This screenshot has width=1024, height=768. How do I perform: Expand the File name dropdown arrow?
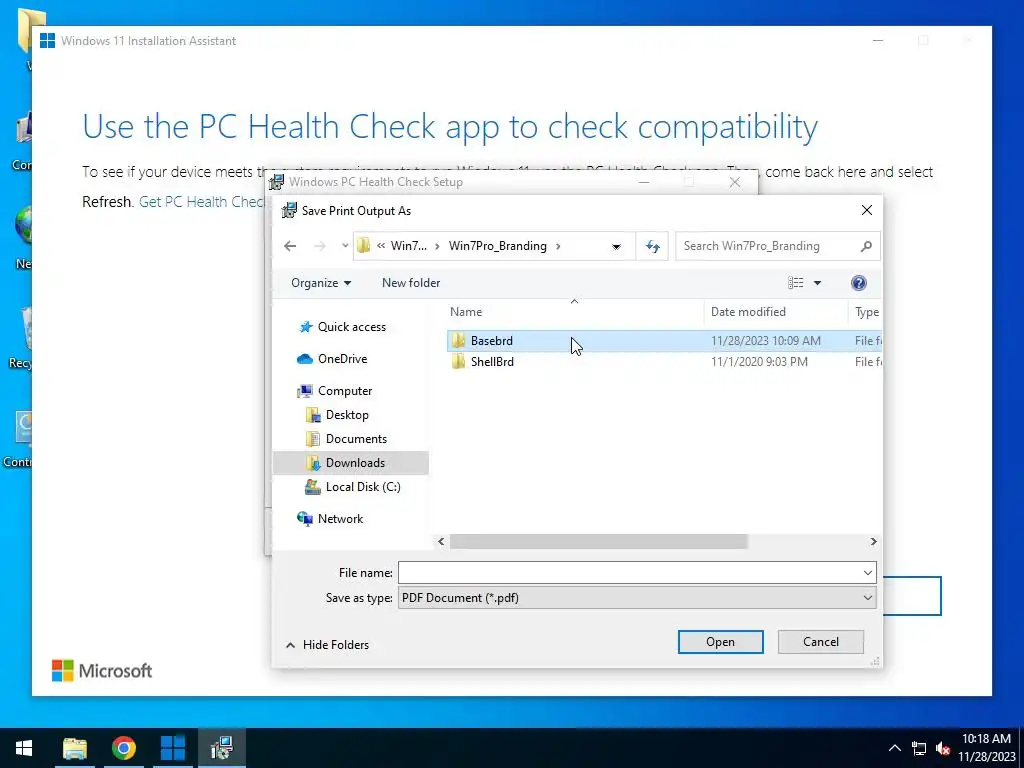[868, 573]
